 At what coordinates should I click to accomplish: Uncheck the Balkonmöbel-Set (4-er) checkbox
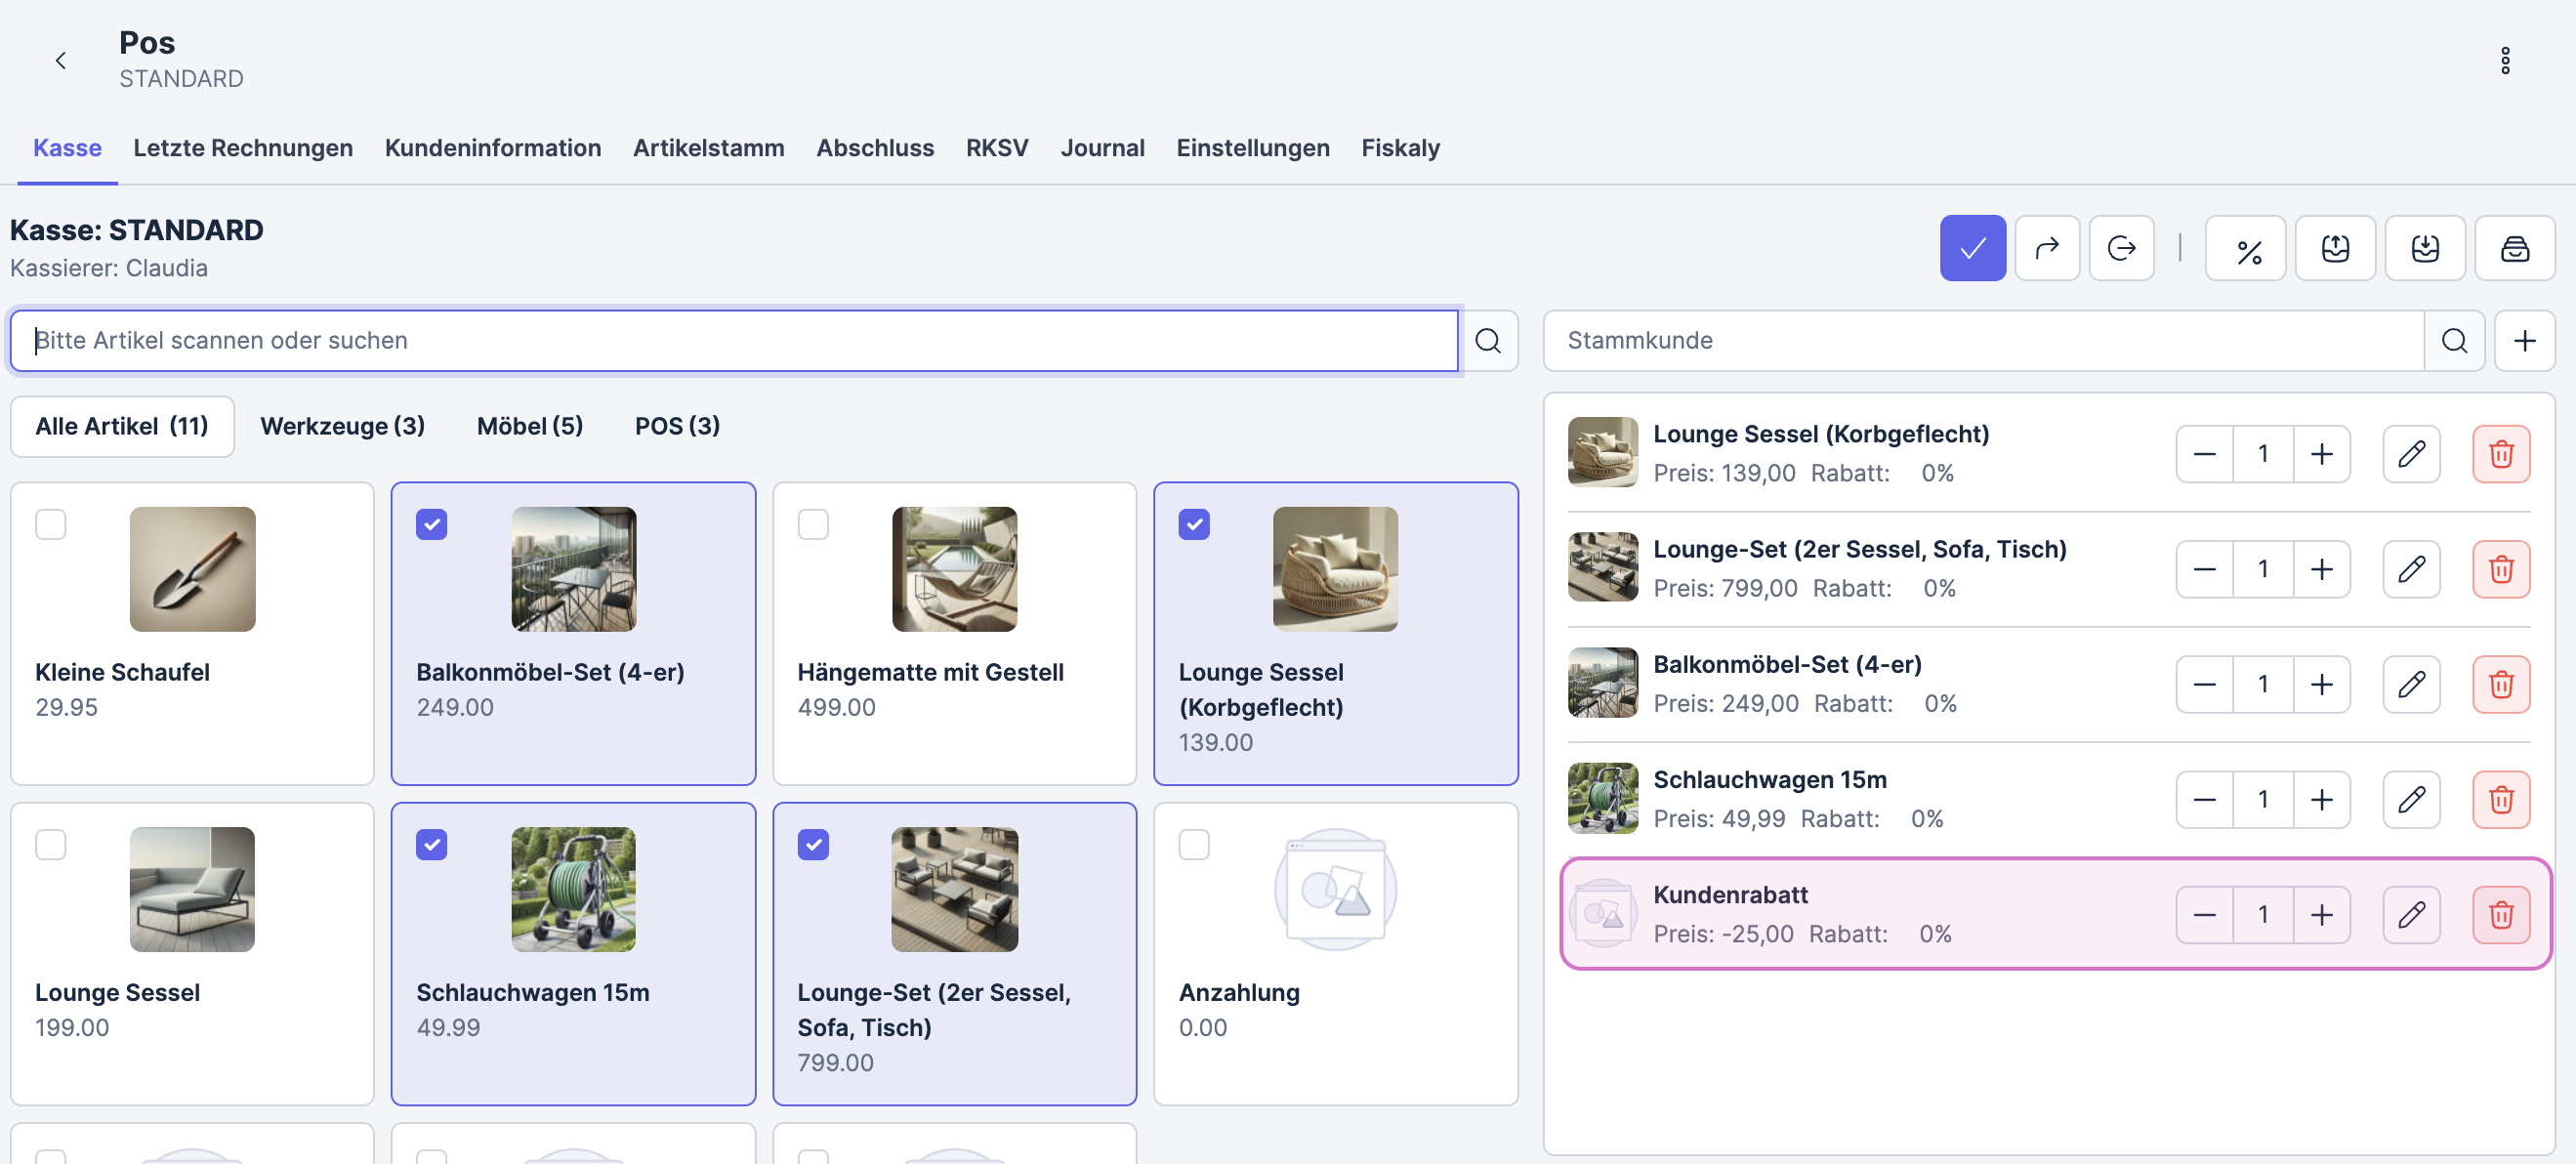(x=432, y=524)
